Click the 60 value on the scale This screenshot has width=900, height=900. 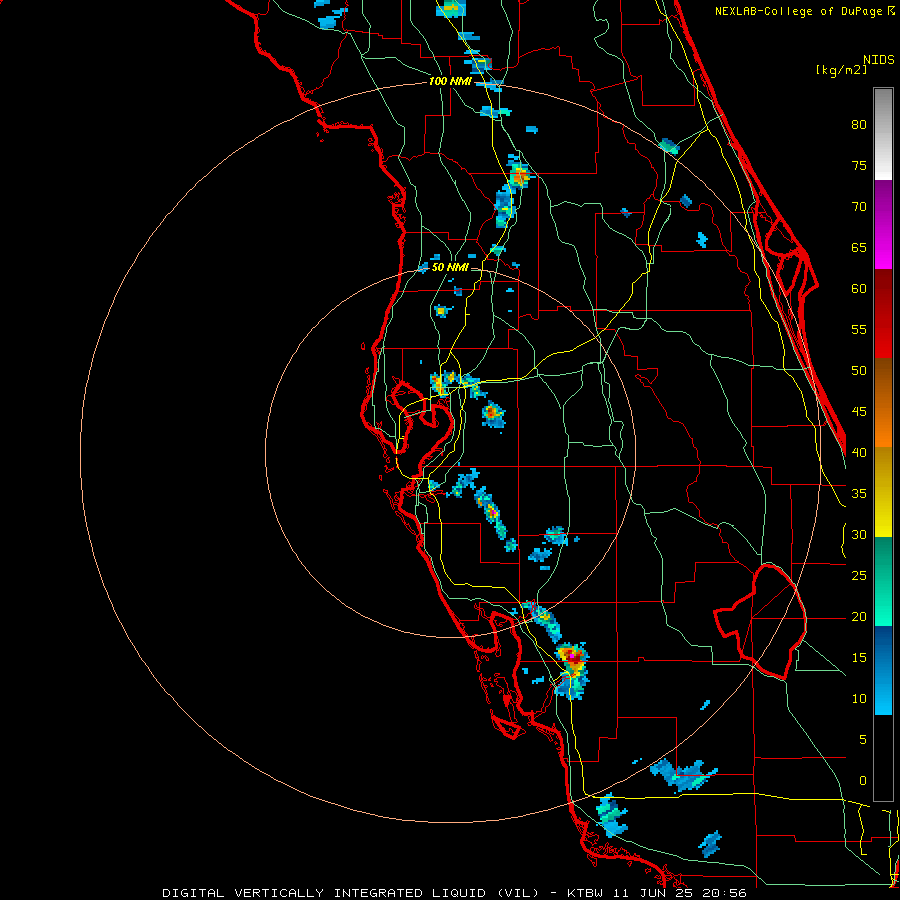click(x=859, y=289)
